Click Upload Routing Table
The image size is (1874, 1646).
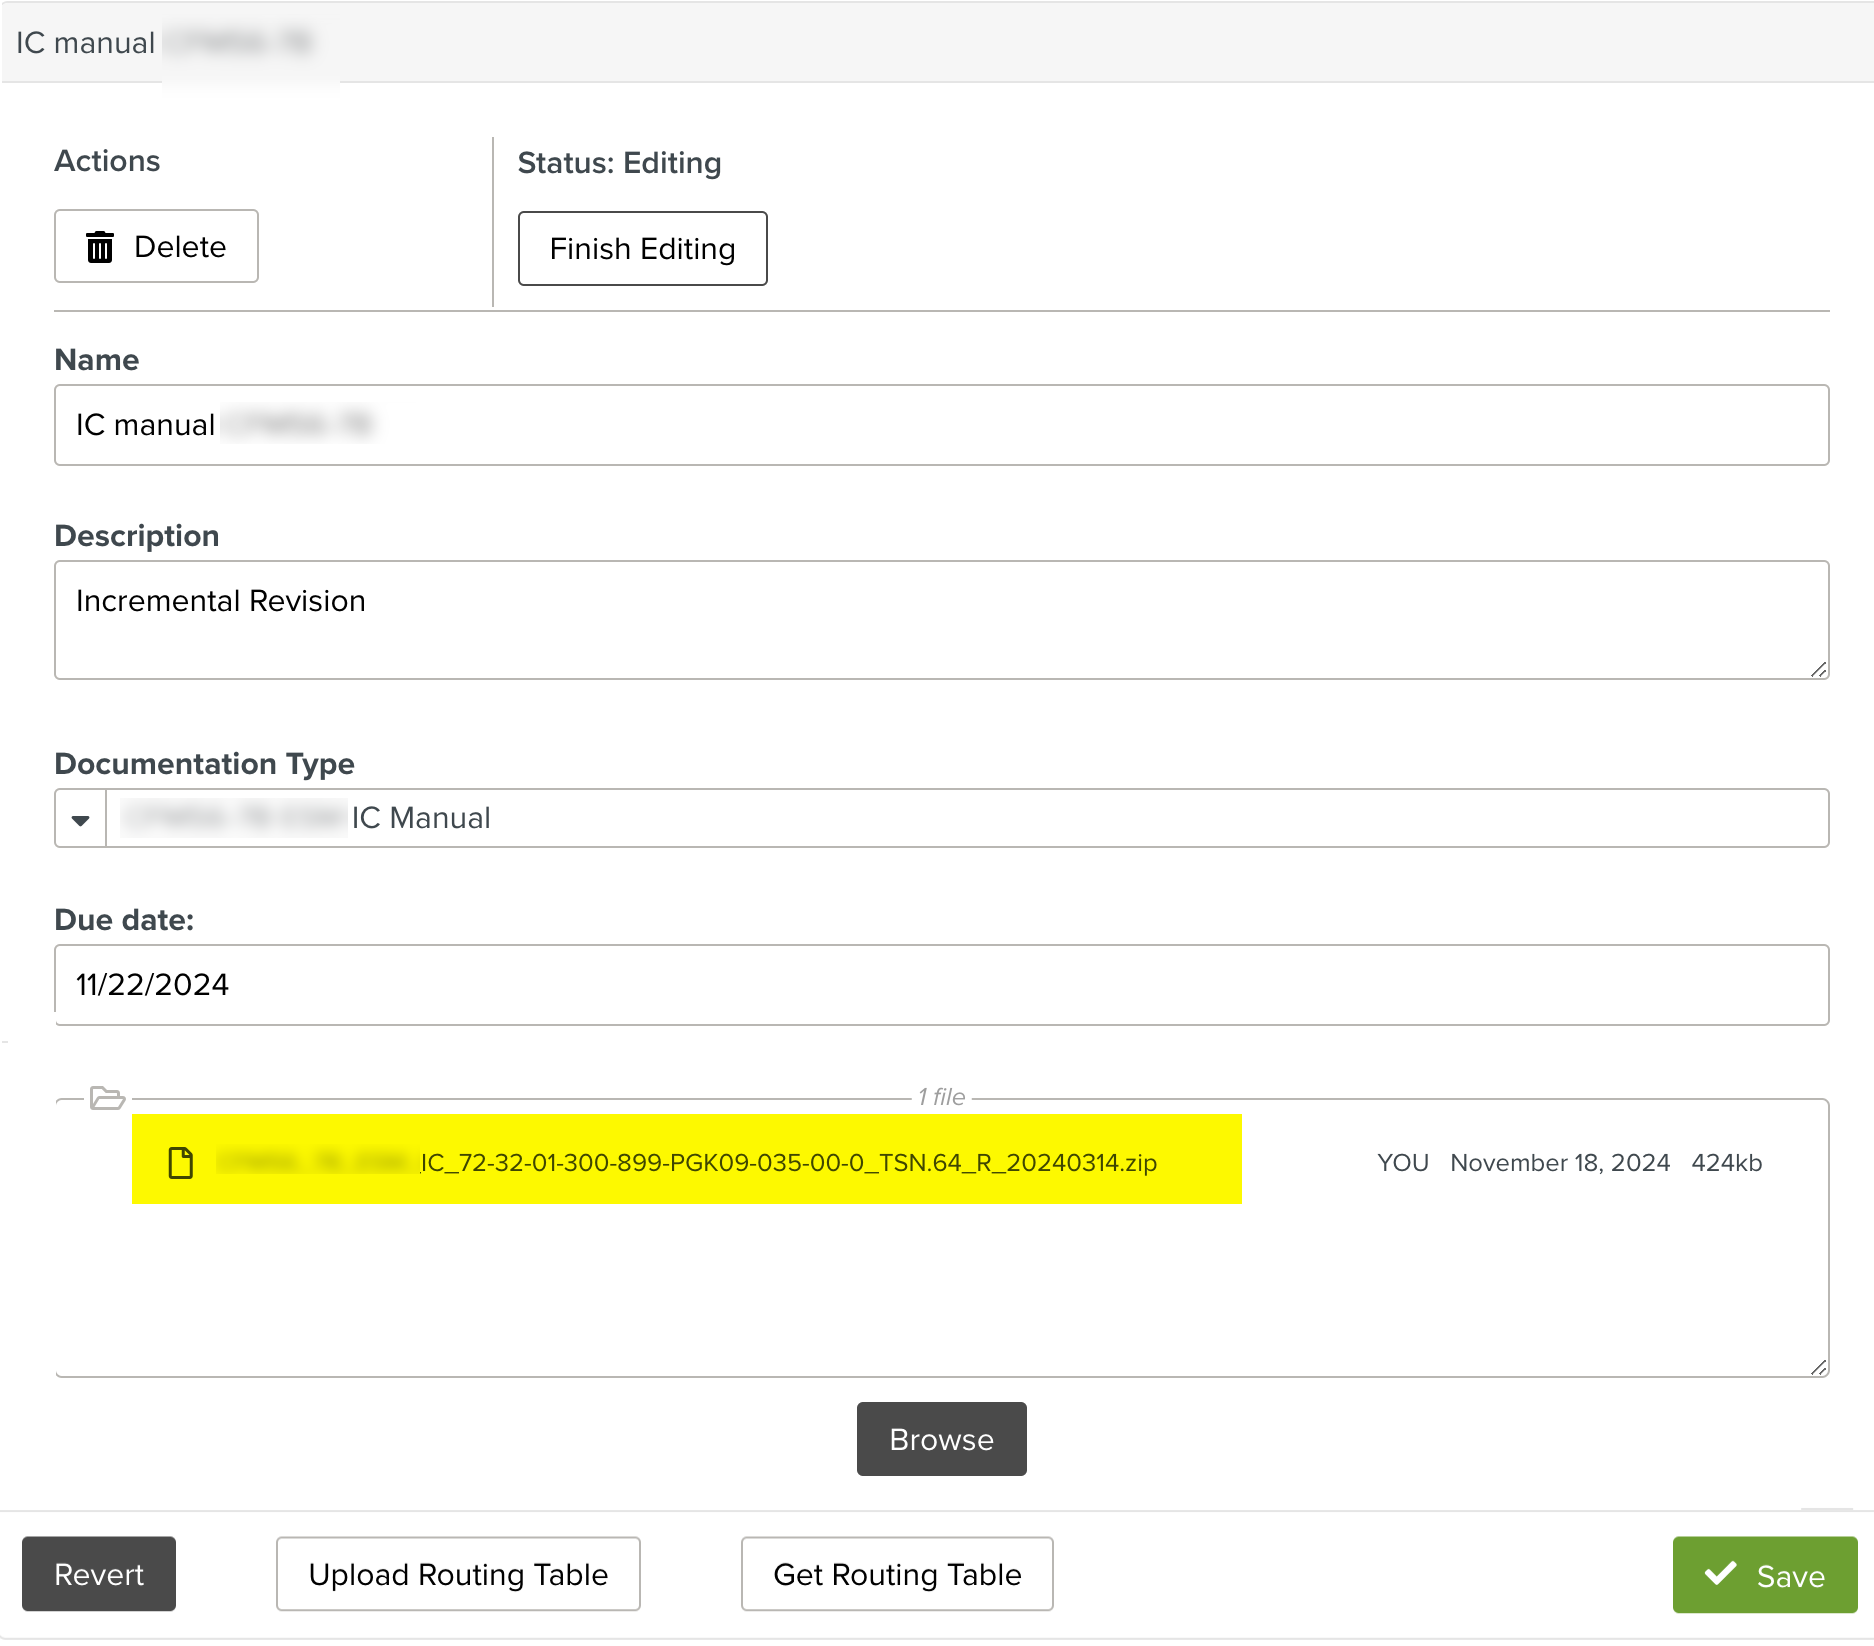pyautogui.click(x=458, y=1574)
